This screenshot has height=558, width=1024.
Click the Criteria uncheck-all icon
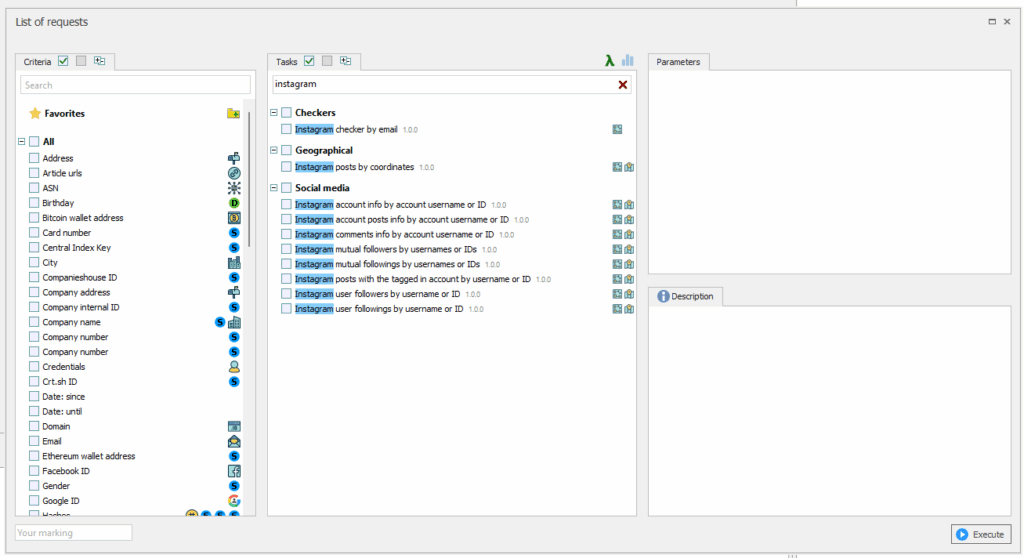81,61
